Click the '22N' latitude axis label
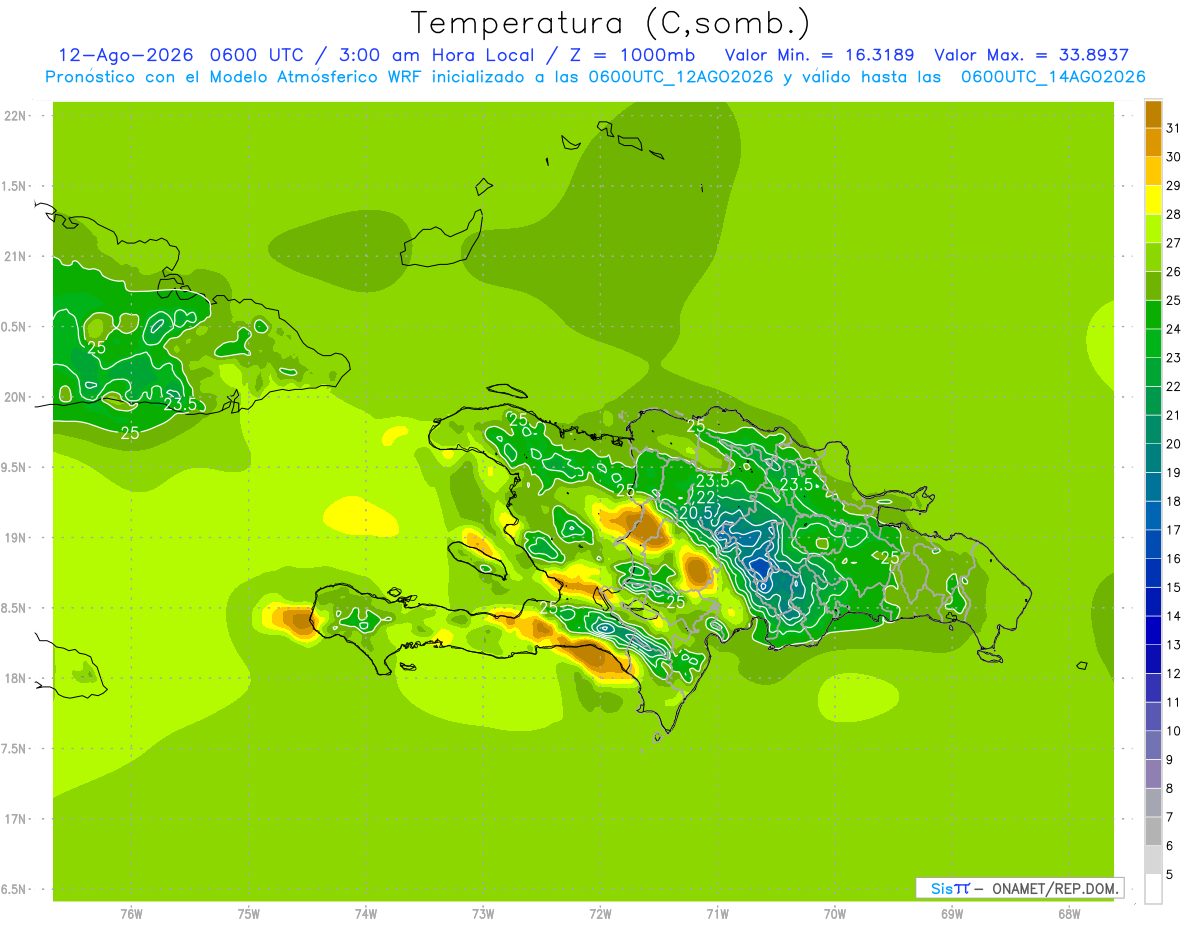The width and height of the screenshot is (1200, 927). coord(15,116)
